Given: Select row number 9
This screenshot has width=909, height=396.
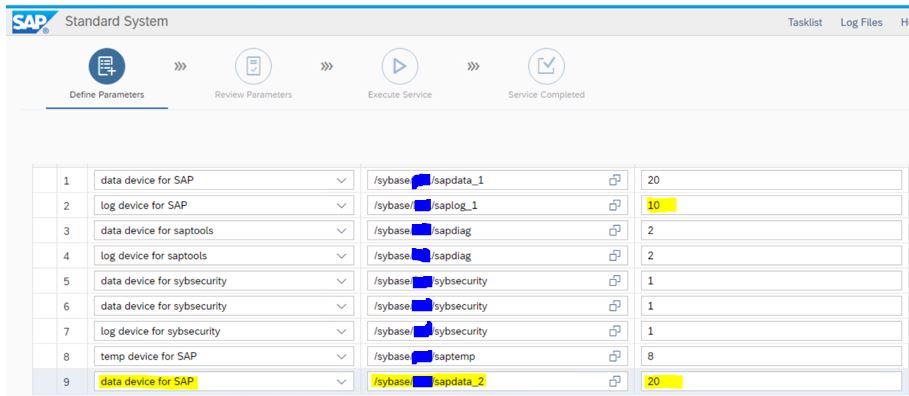Looking at the screenshot, I should click(x=66, y=382).
